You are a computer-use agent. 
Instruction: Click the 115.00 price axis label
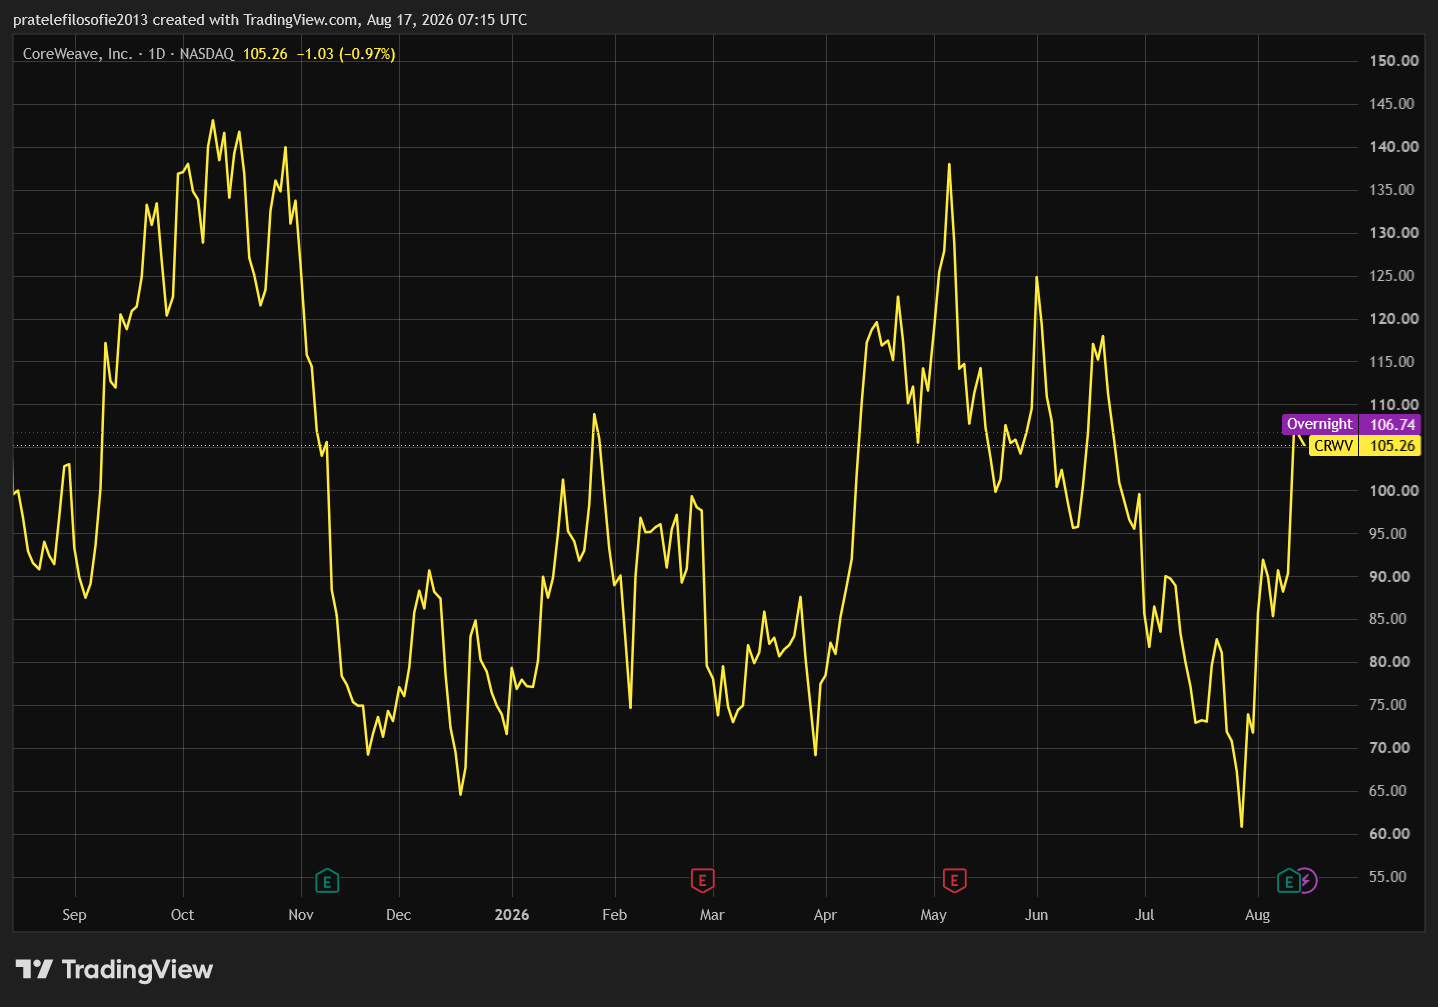click(1394, 362)
